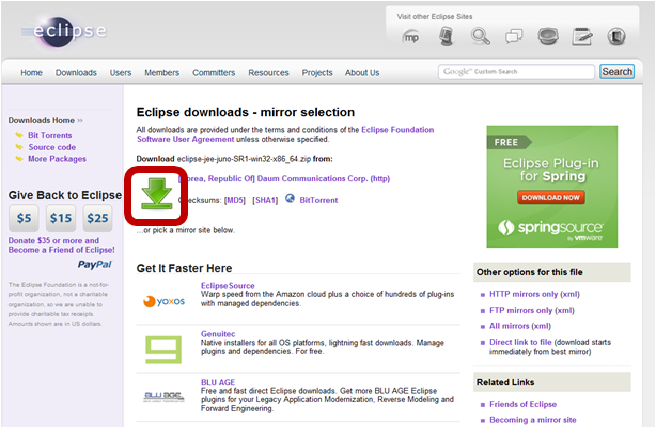Click the DOWNLOAD NOW ad button
This screenshot has width=655, height=428.
[551, 198]
